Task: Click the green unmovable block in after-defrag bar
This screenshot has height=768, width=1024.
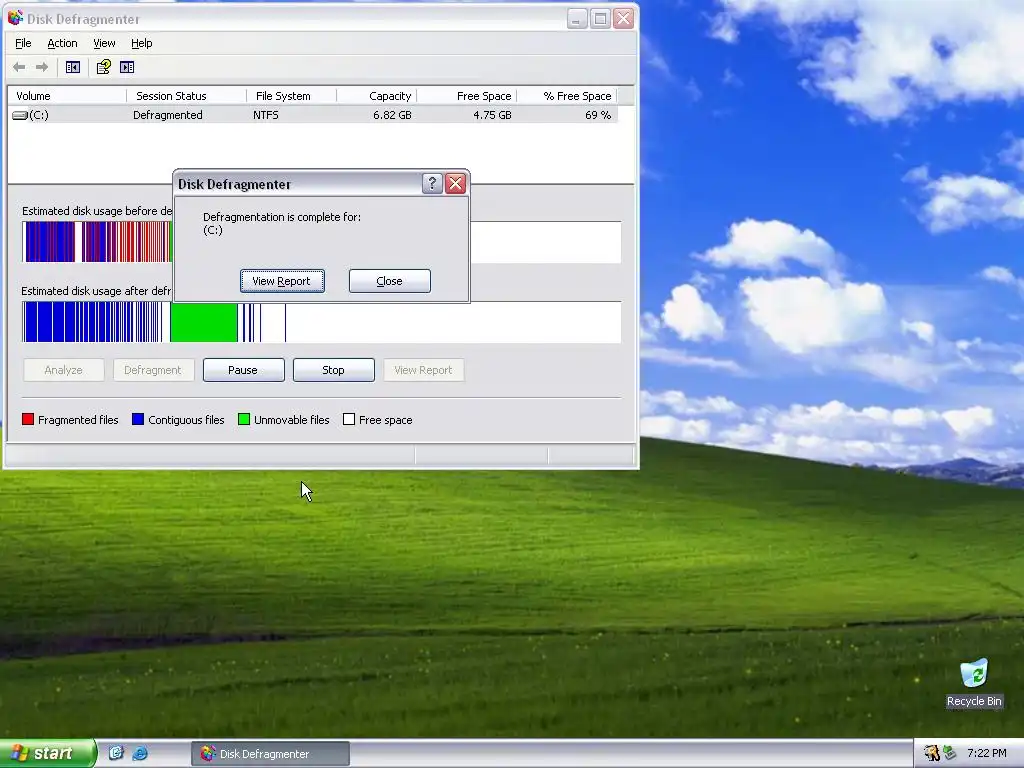Action: 204,322
